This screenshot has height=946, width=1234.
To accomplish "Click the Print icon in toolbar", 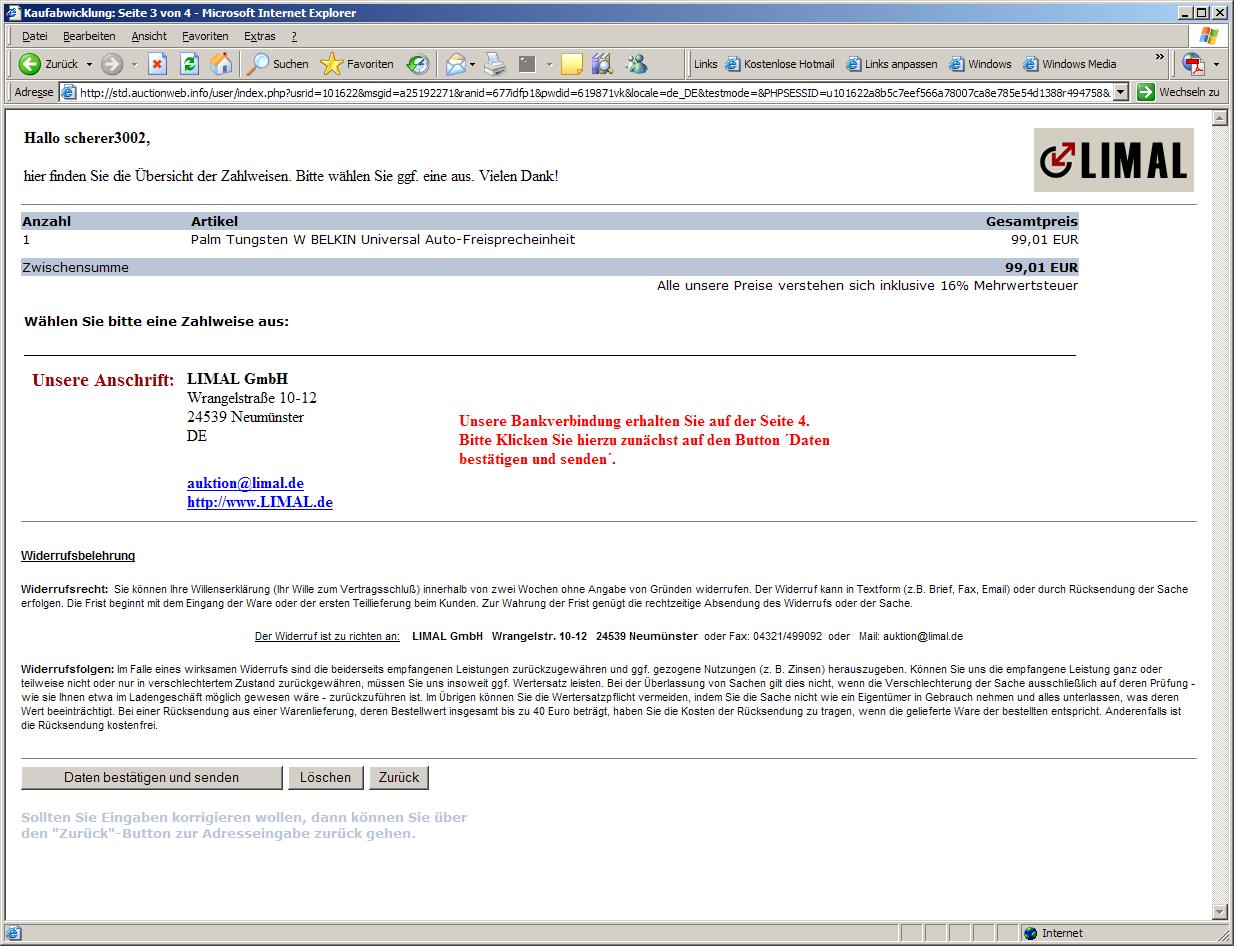I will click(495, 64).
